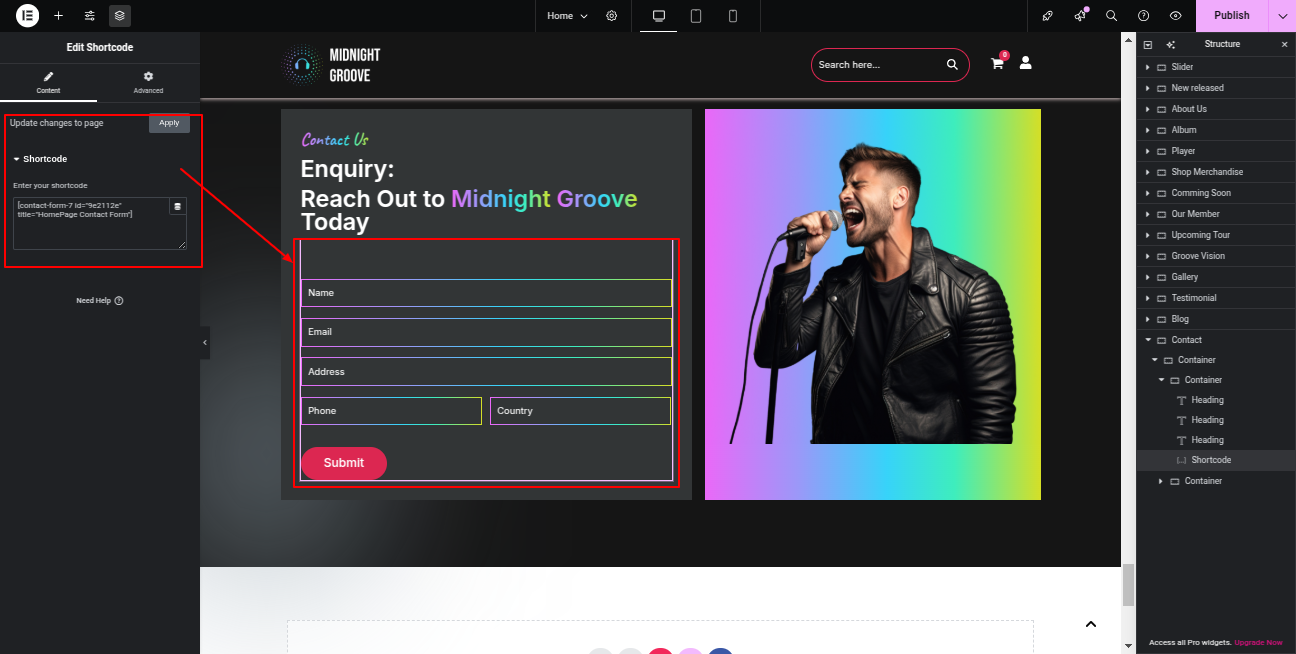The image size is (1296, 654).
Task: Open the What's New notifications icon
Action: pos(1080,16)
